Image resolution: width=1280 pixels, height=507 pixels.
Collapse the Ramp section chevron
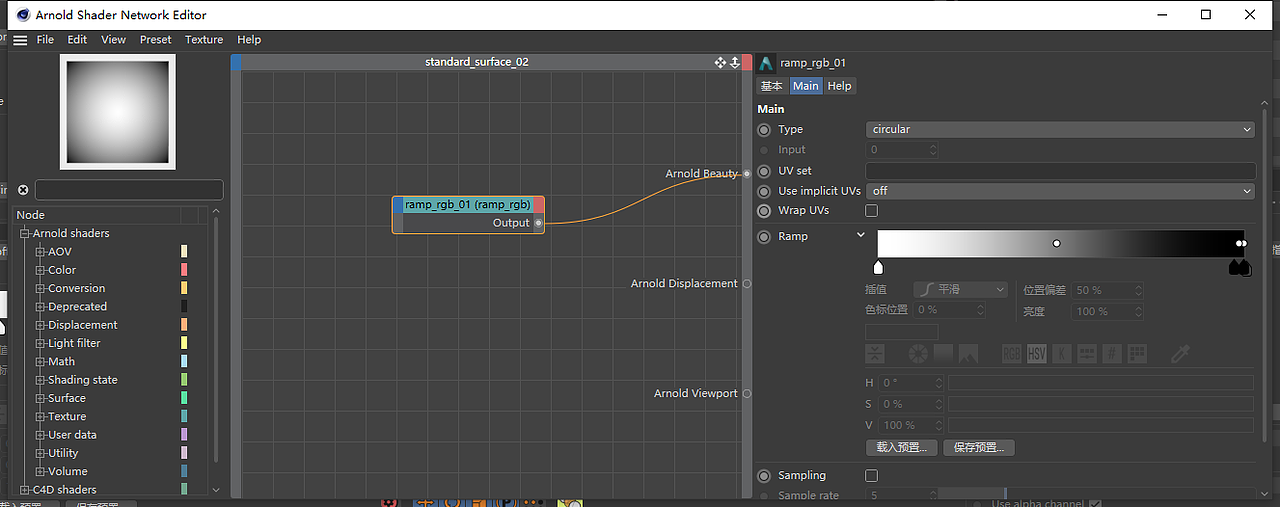click(861, 236)
